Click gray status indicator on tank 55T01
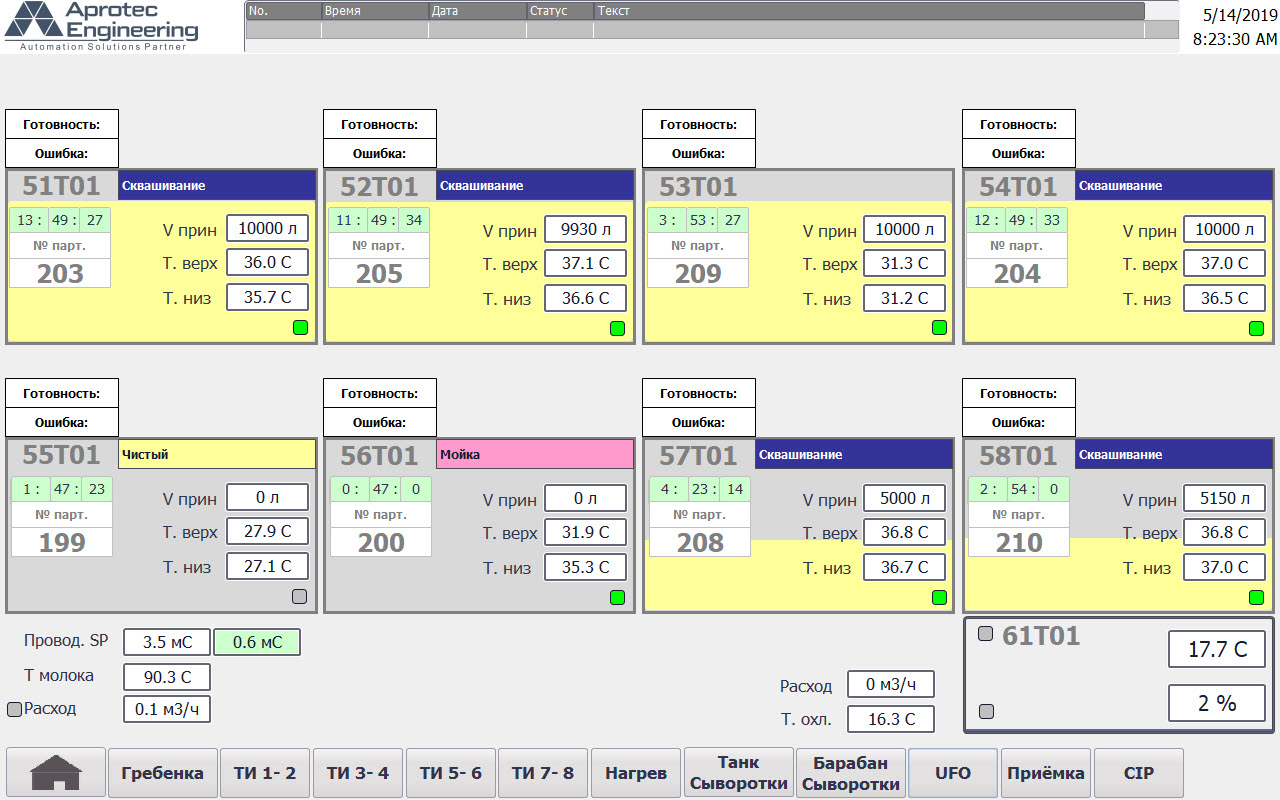Viewport: 1280px width, 800px height. point(300,597)
